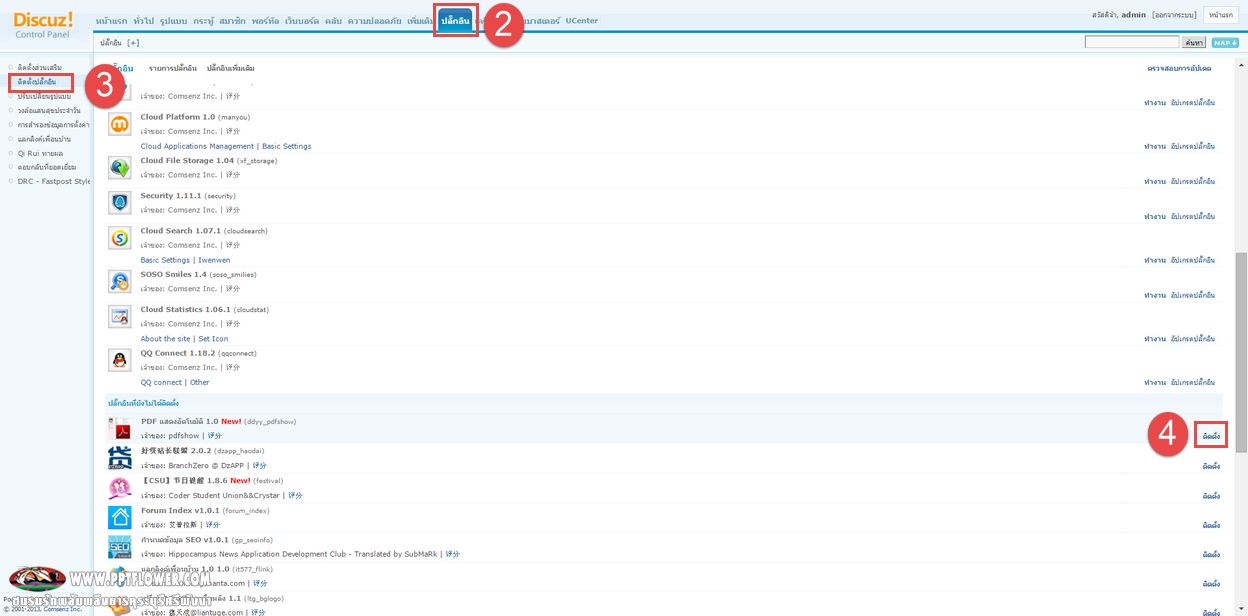The image size is (1248, 616).
Task: Click ติดตั้ง for the dzapp_haodai plugin
Action: [x=1211, y=466]
